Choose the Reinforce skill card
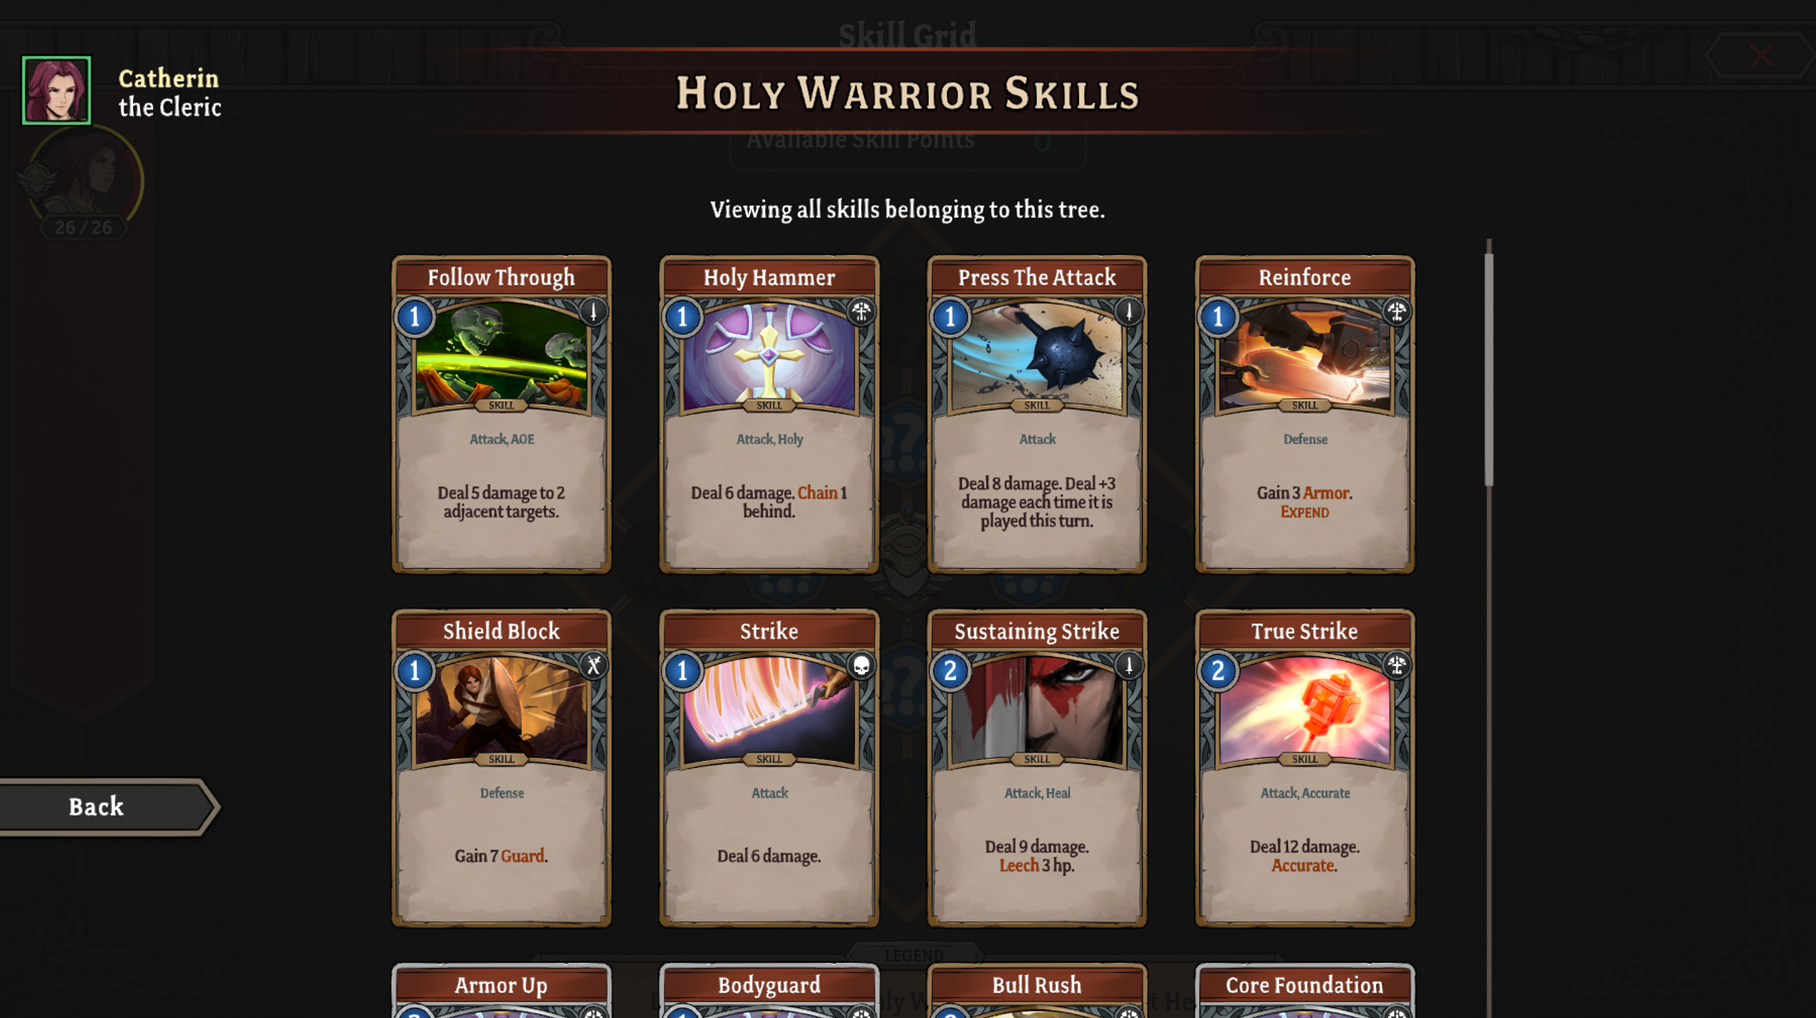This screenshot has width=1816, height=1018. [x=1305, y=415]
